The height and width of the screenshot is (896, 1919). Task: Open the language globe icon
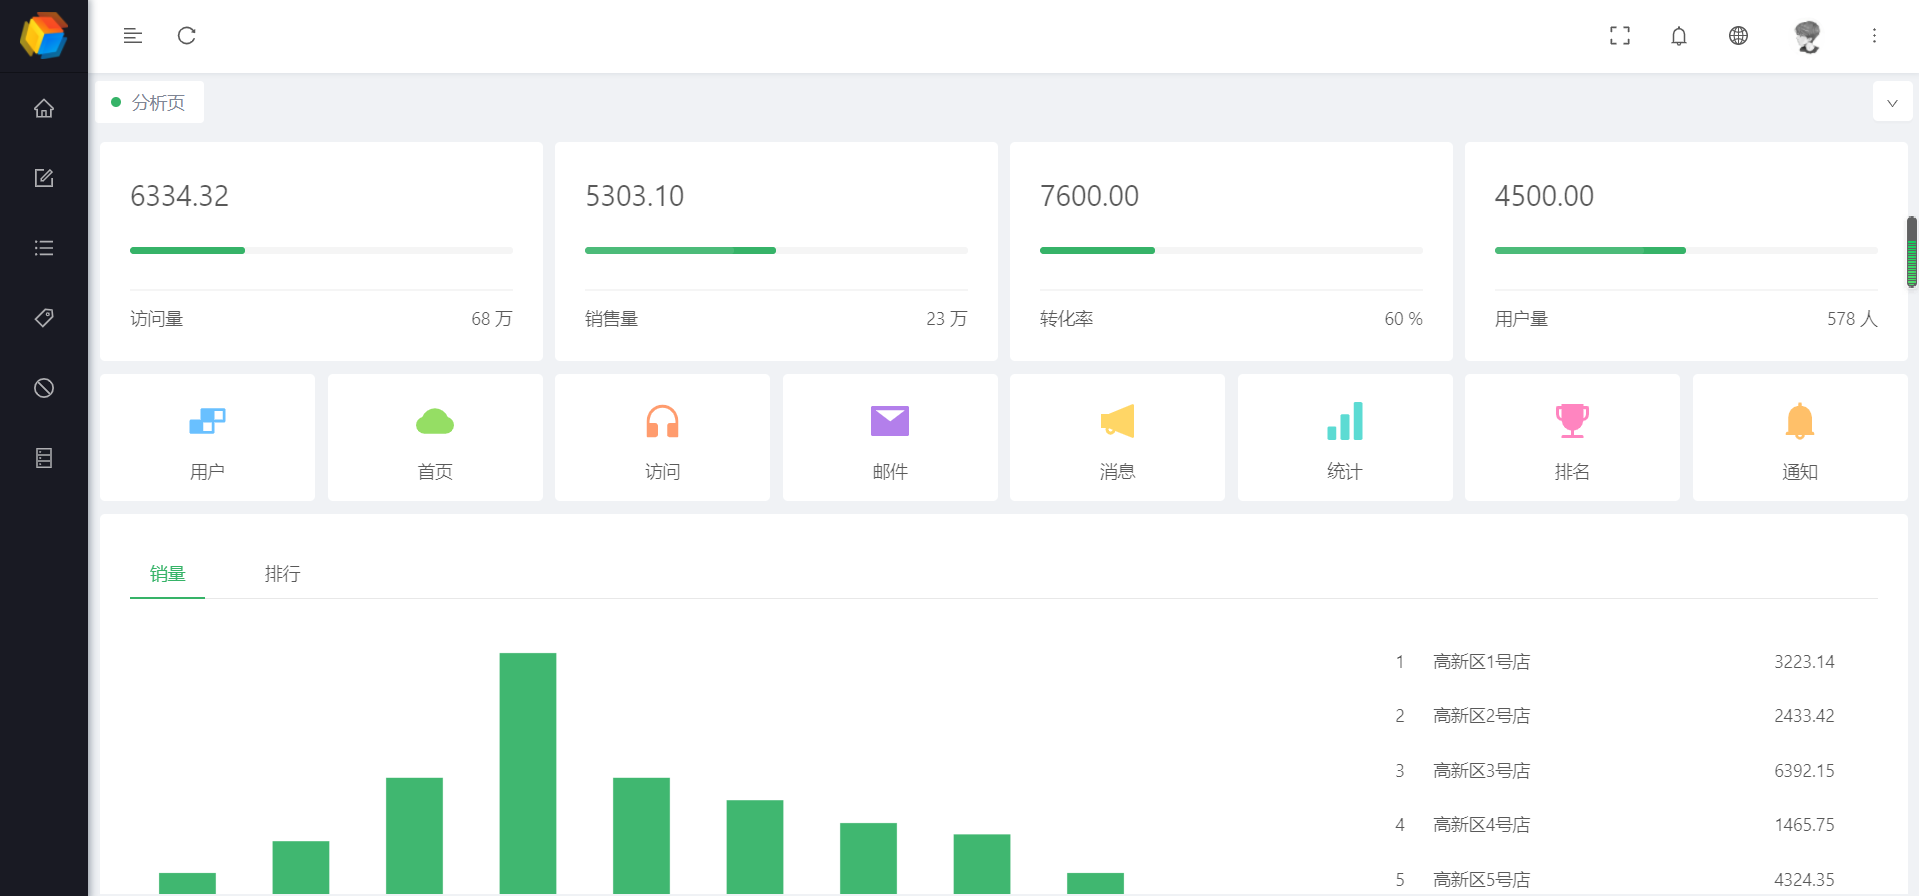pyautogui.click(x=1739, y=36)
